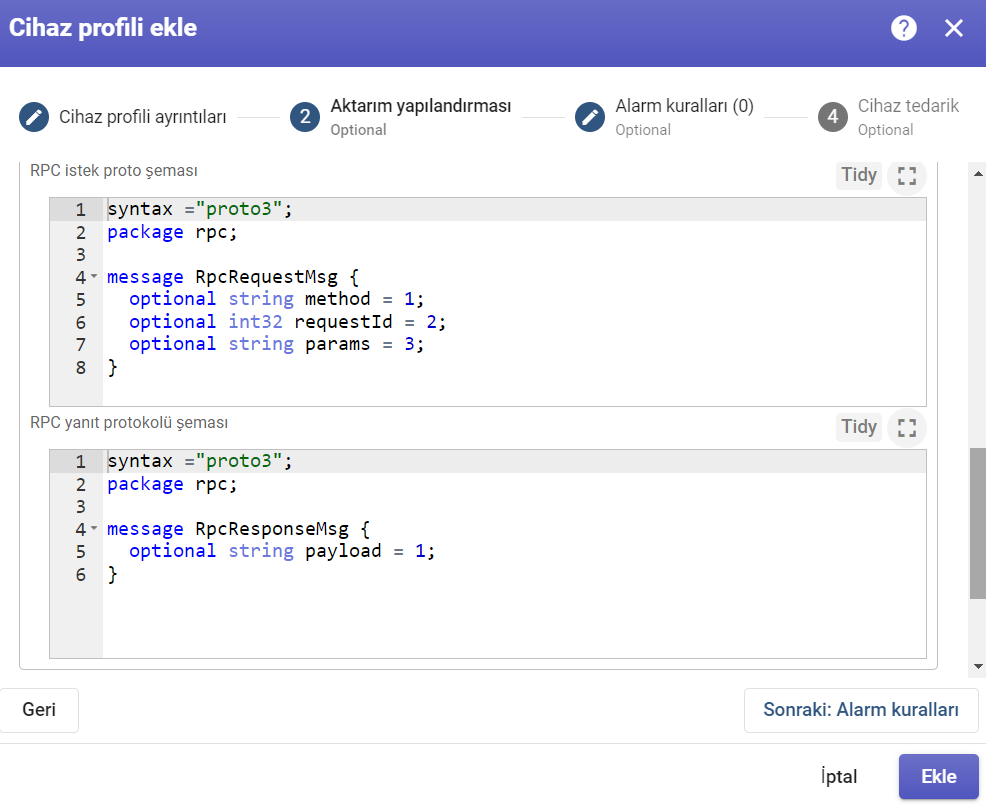Tidy the RPC istek proto şeması code
The height and width of the screenshot is (804, 986).
[859, 175]
